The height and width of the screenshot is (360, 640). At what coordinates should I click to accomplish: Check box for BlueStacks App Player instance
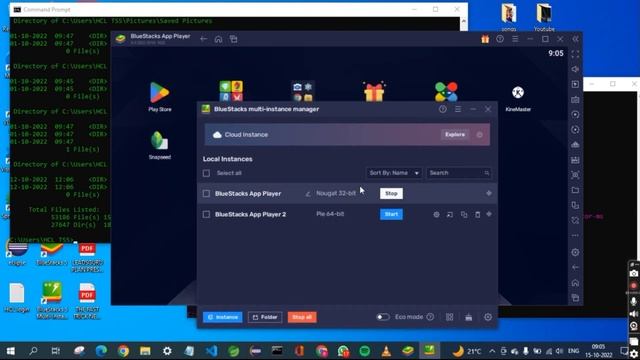pyautogui.click(x=207, y=193)
